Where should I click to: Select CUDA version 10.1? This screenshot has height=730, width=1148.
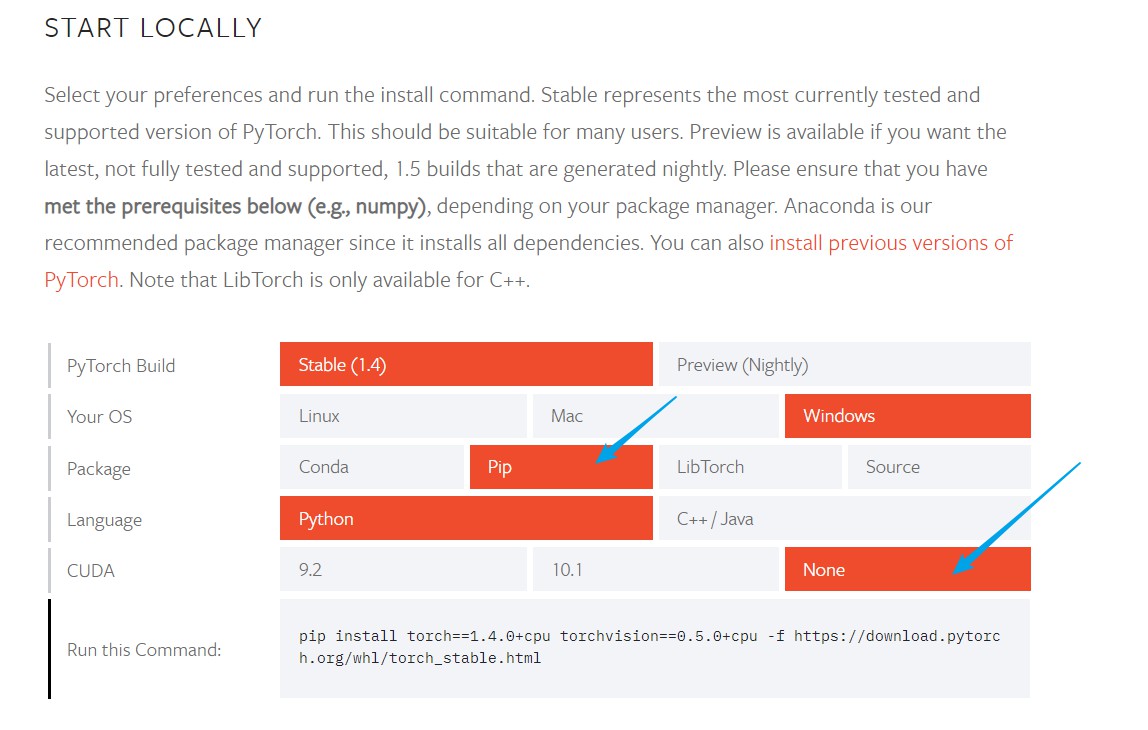(655, 569)
